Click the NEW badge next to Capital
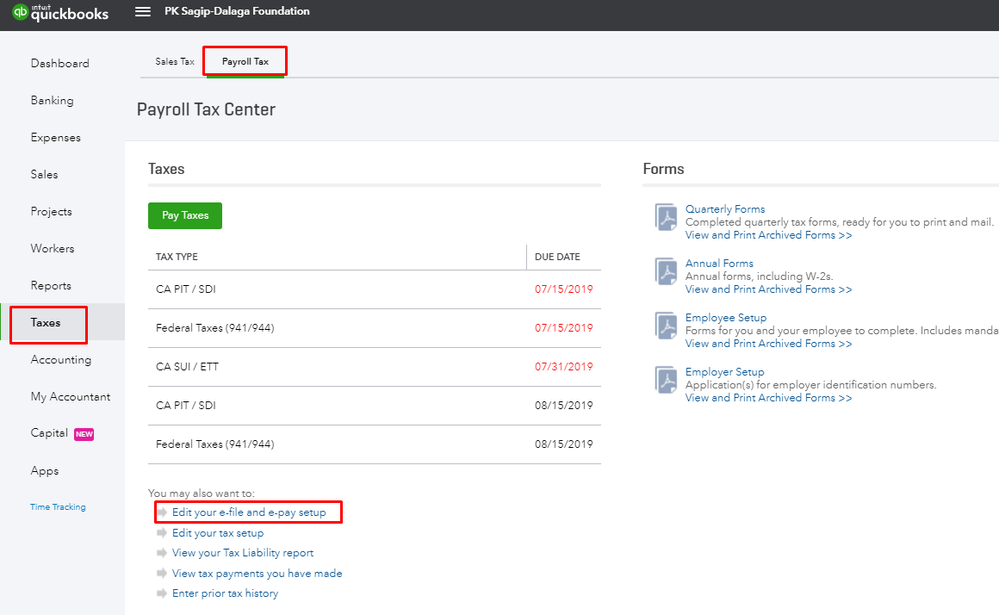Viewport: 999px width, 615px height. tap(84, 434)
